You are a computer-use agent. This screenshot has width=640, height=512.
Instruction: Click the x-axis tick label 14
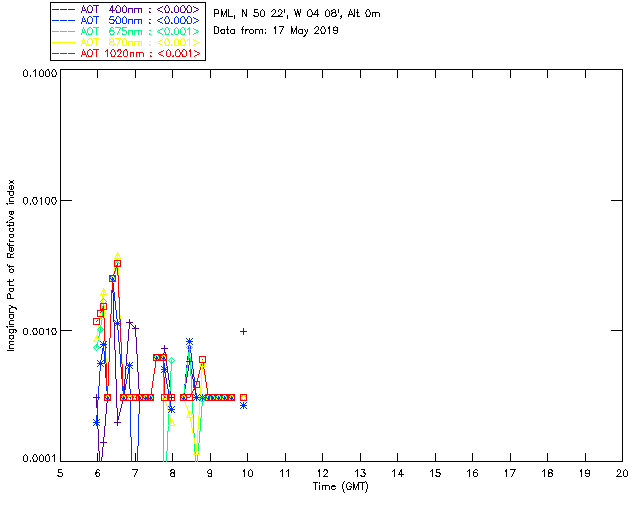click(x=398, y=473)
